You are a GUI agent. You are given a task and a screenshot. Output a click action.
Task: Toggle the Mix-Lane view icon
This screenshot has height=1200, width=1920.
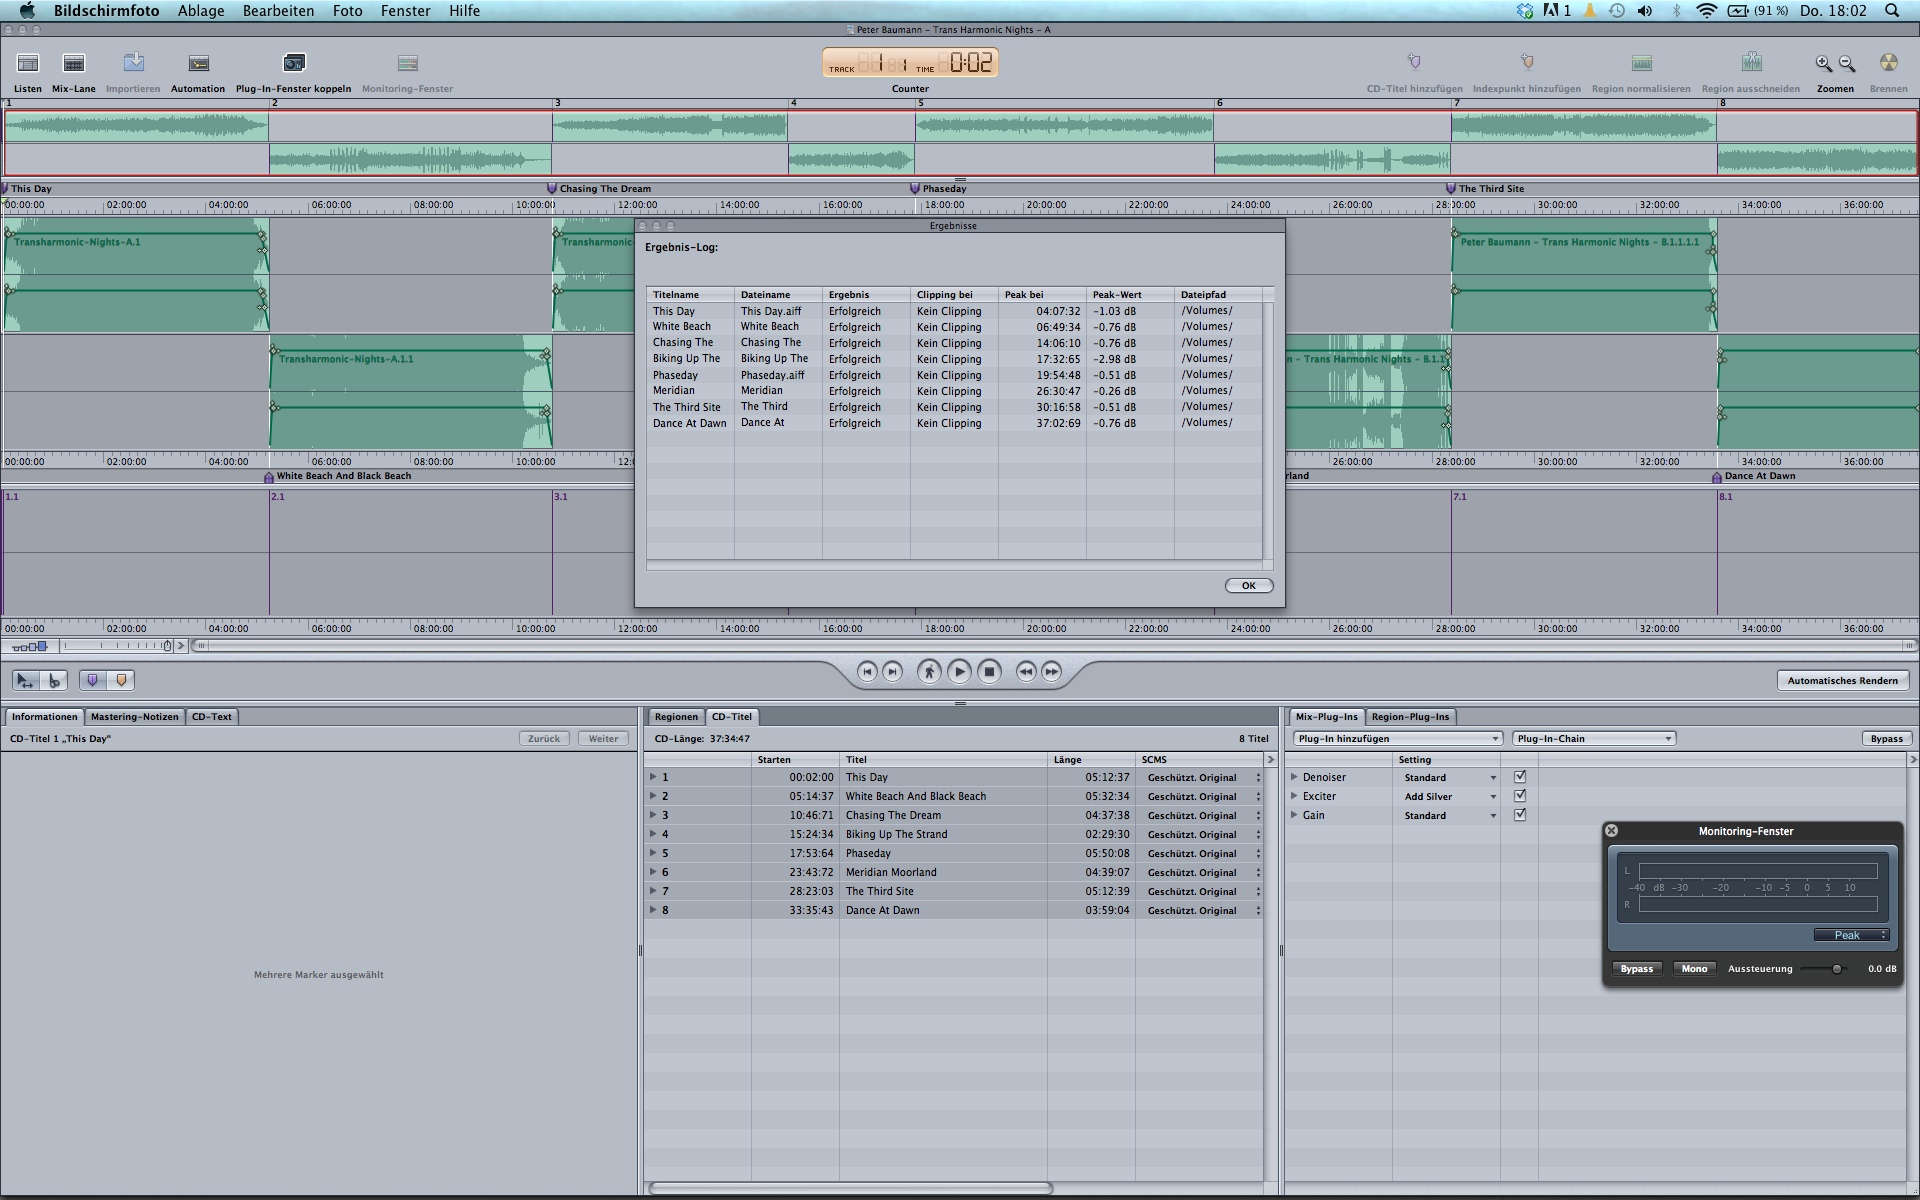[x=74, y=64]
